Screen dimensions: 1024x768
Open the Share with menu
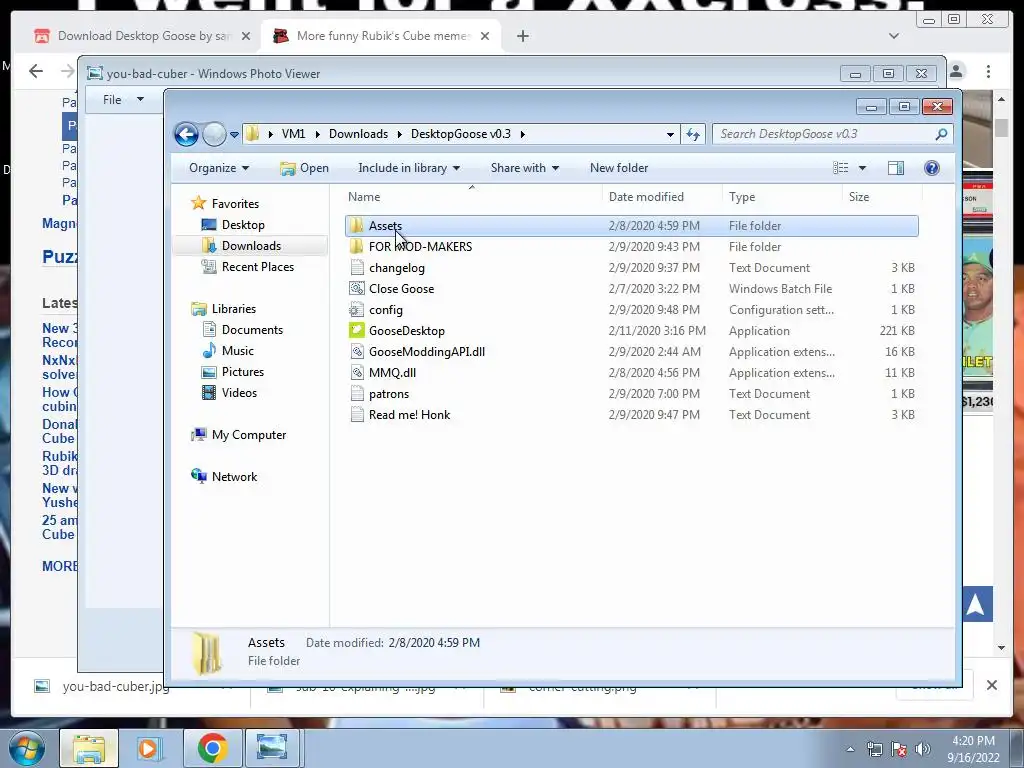524,168
